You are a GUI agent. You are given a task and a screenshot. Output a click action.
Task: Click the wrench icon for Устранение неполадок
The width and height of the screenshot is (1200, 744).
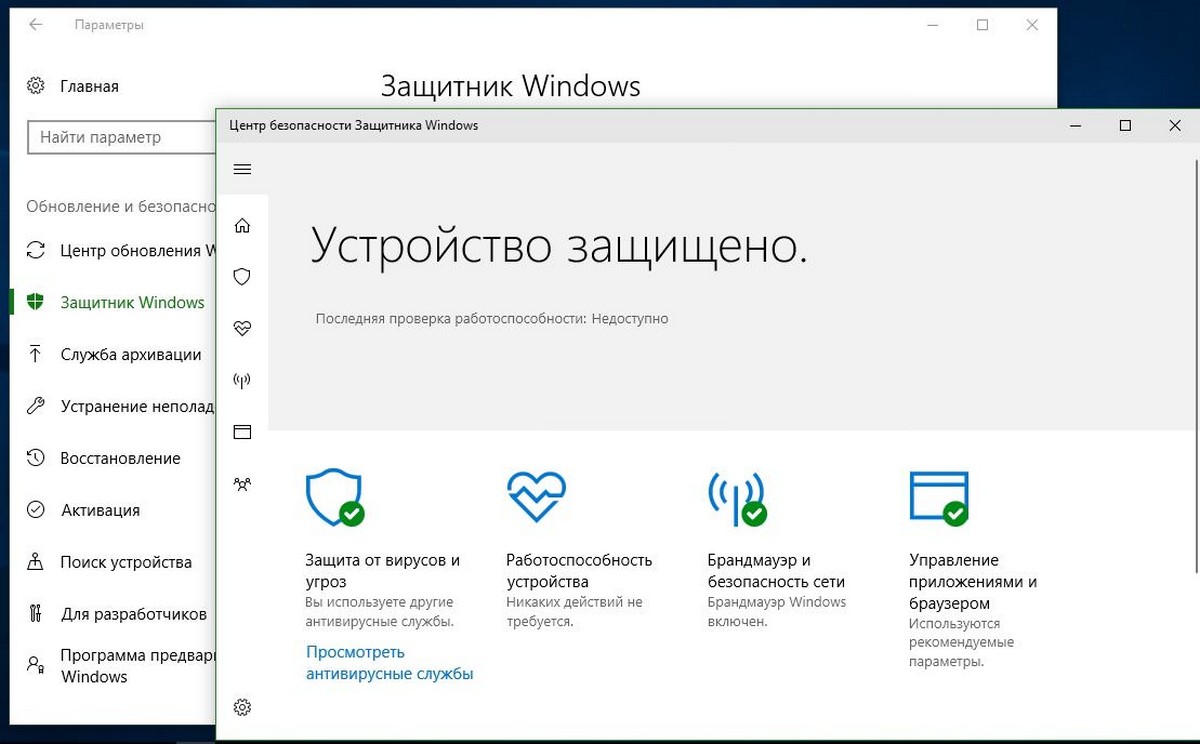36,406
